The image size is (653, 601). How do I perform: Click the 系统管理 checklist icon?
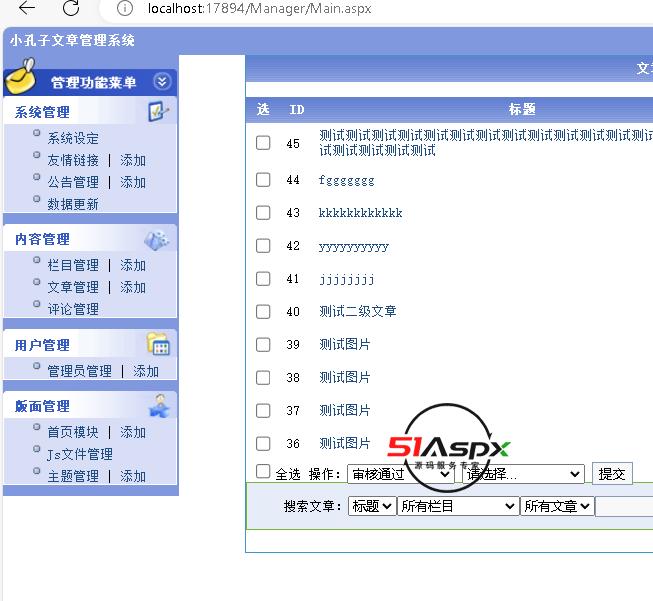click(x=158, y=111)
